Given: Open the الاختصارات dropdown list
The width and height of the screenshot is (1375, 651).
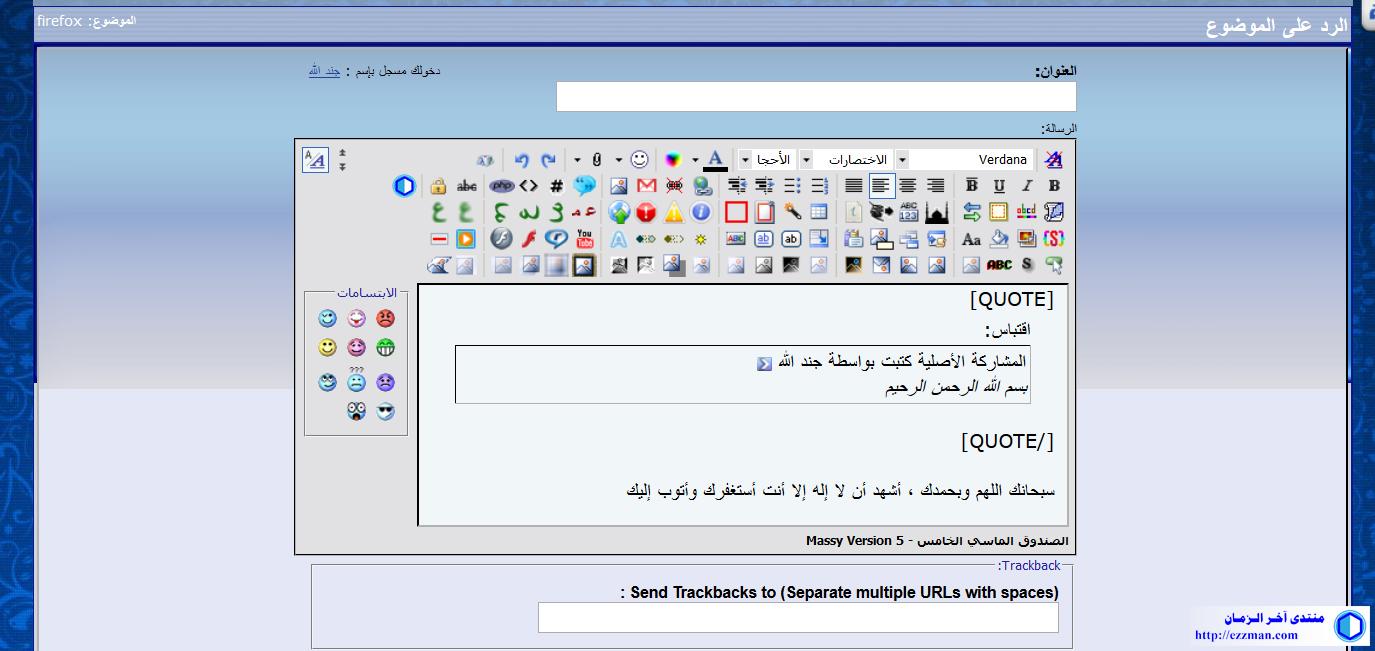Looking at the screenshot, I should tap(805, 160).
